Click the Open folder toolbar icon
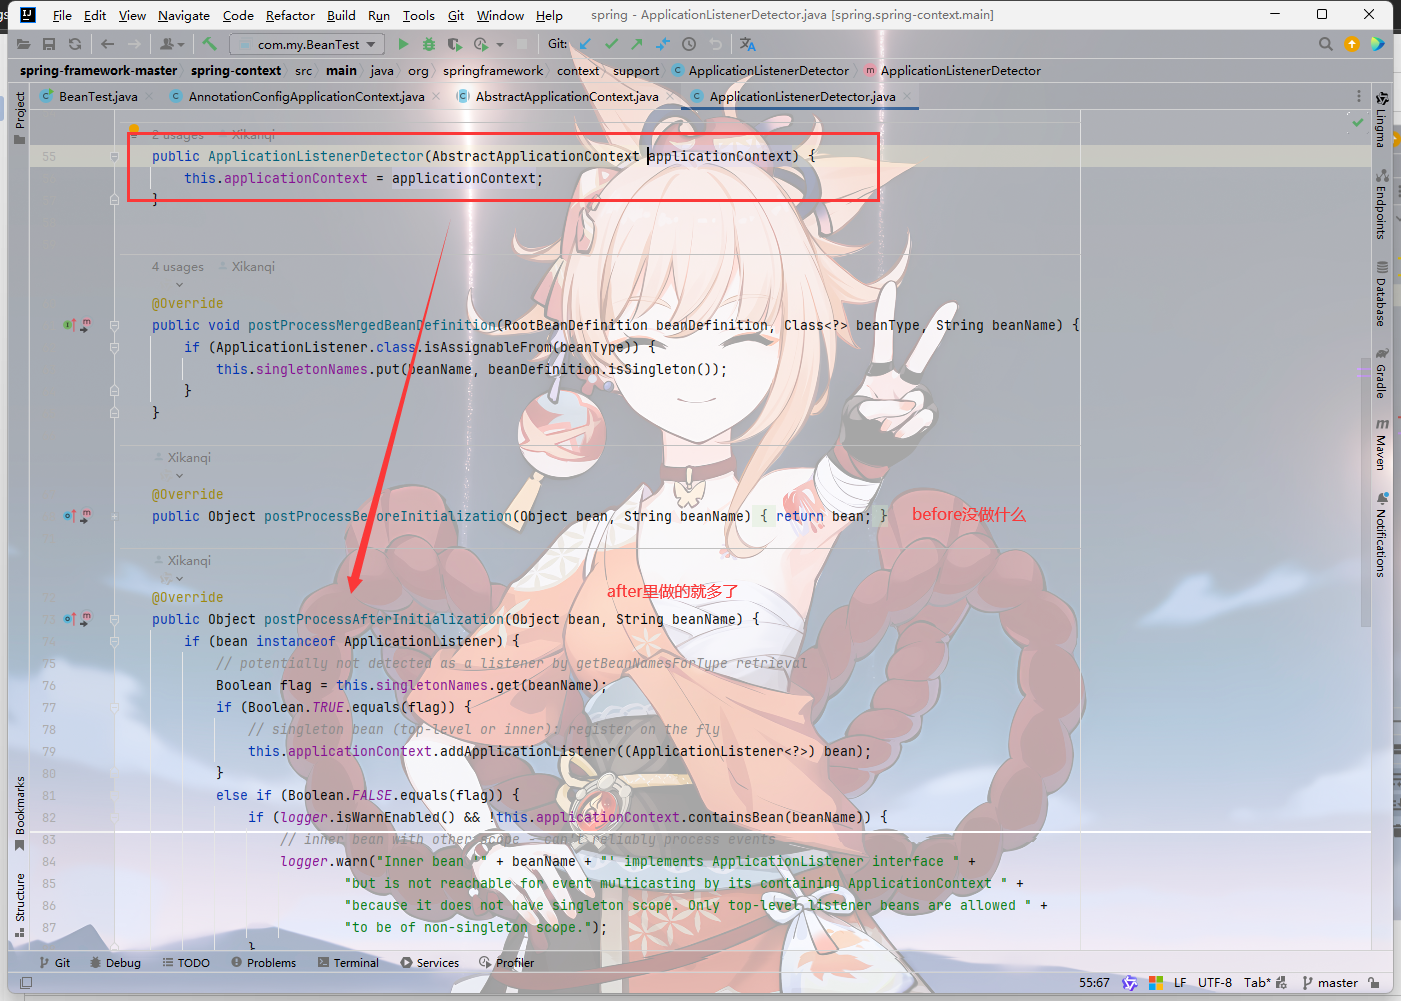The image size is (1401, 1001). [x=23, y=44]
